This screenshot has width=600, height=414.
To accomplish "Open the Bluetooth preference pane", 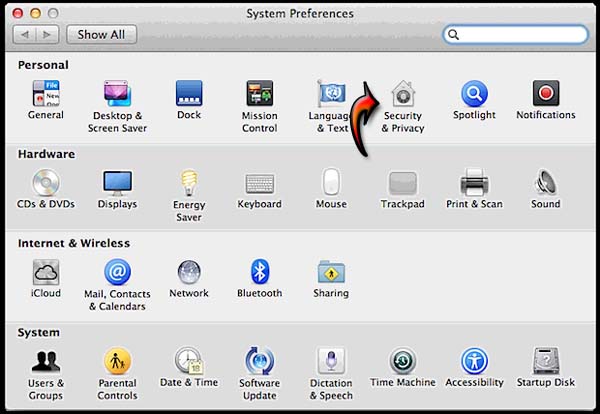I will (260, 272).
